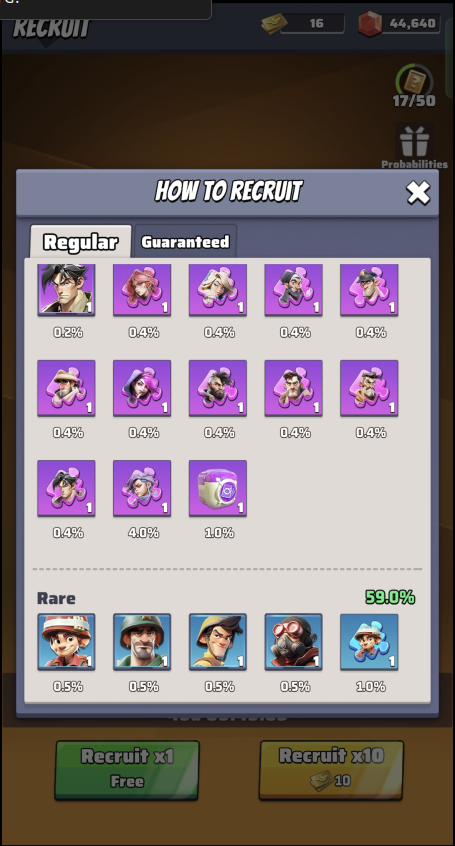
Task: Select the red cap boy rare hero
Action: [x=66, y=642]
